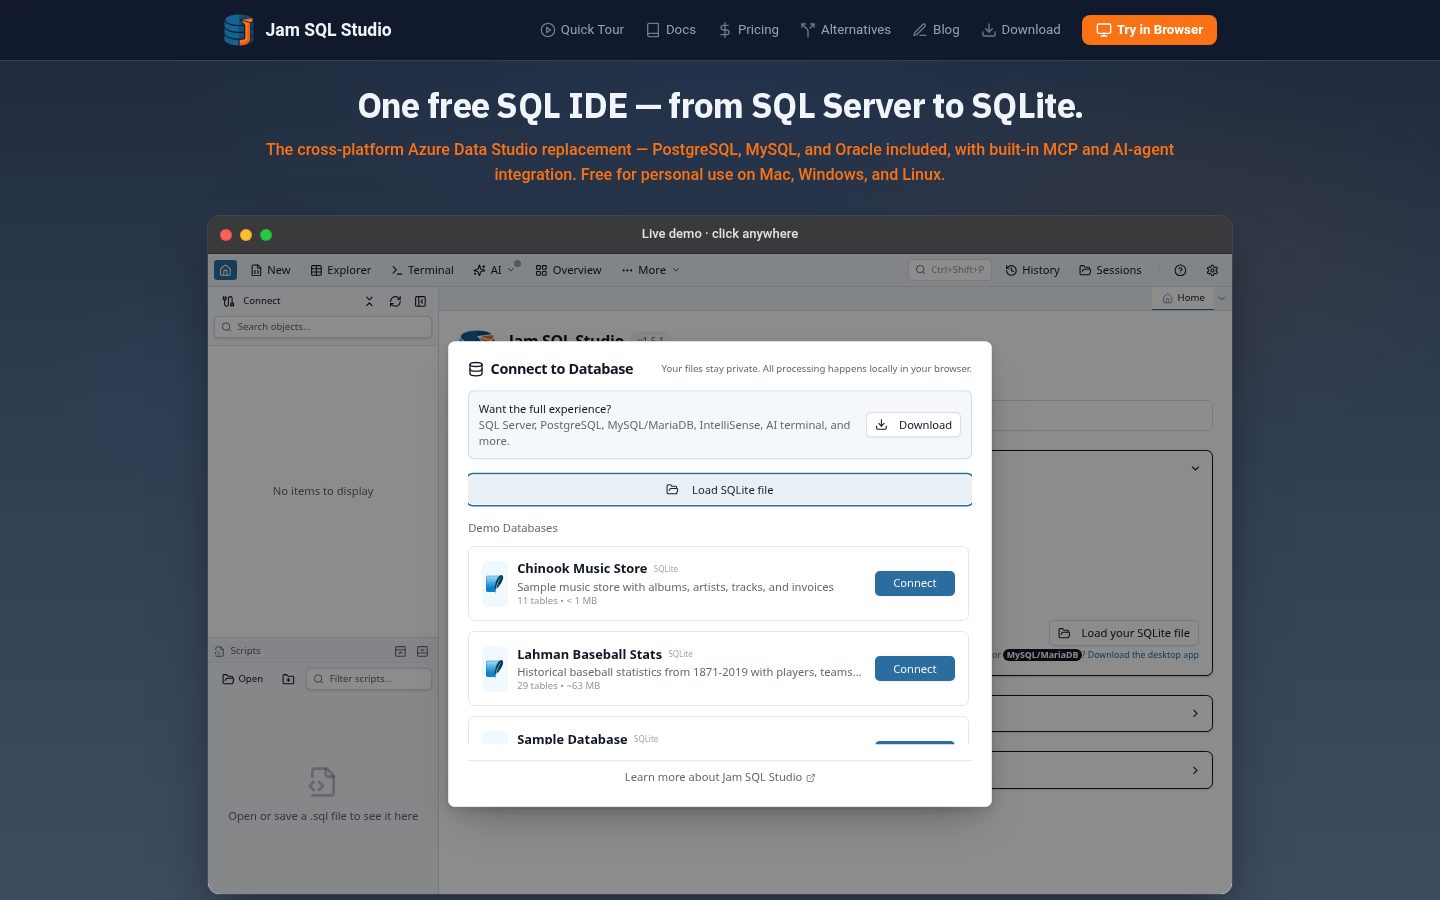Screen dimensions: 1440x900
Task: Open the Explorer toolbar item
Action: (x=341, y=270)
